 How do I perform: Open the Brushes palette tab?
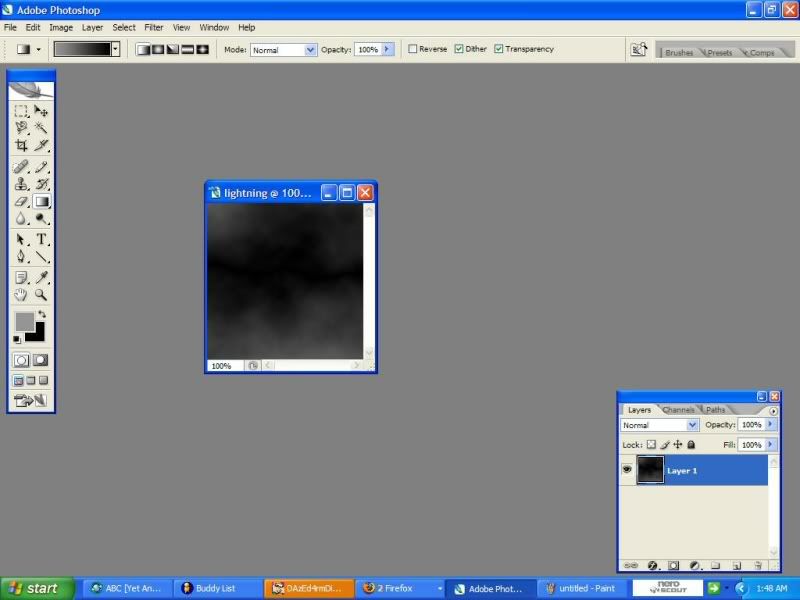[x=679, y=53]
